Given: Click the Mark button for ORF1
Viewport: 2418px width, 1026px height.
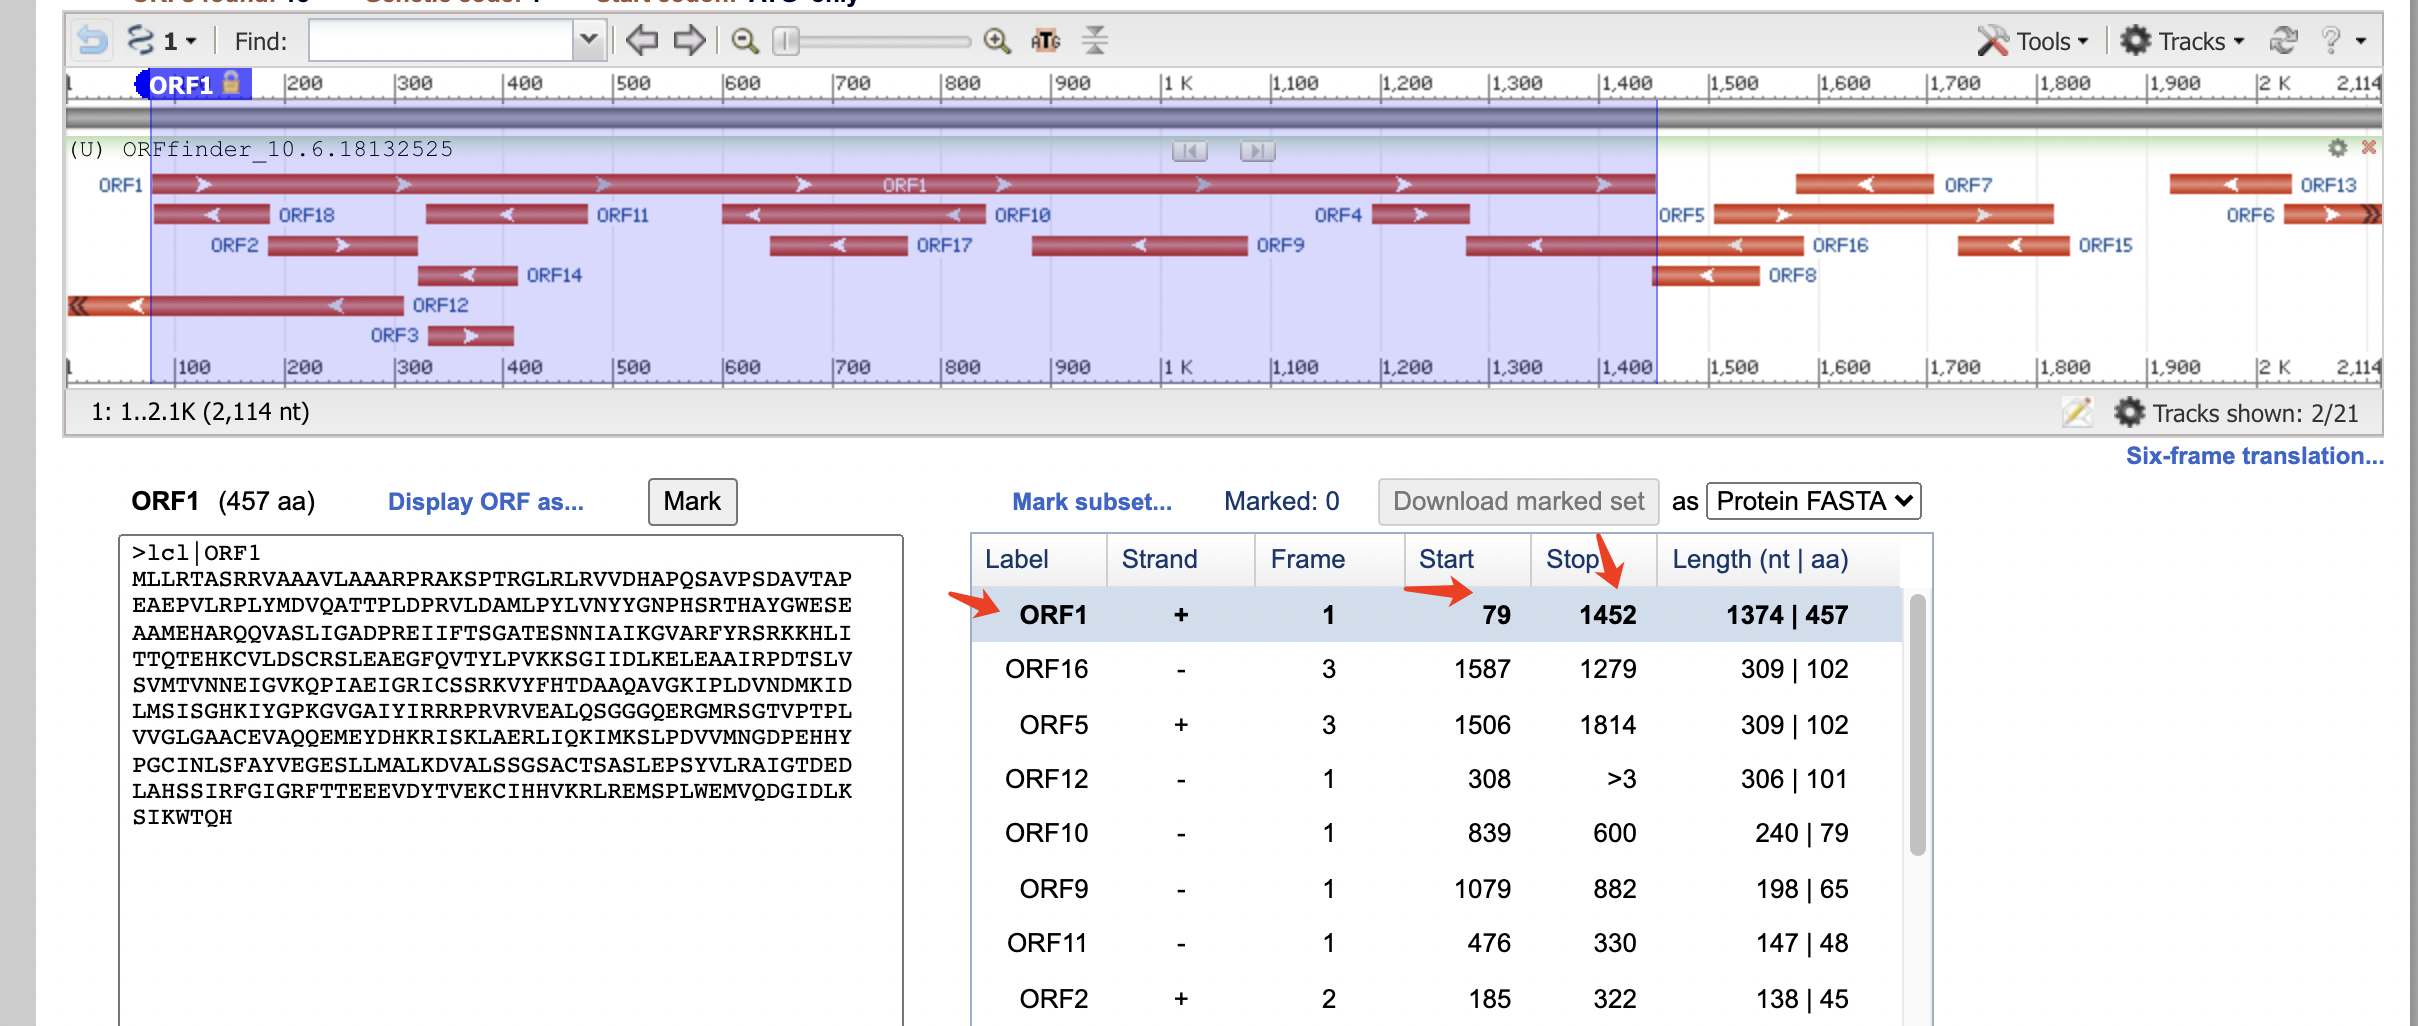Looking at the screenshot, I should coord(691,501).
